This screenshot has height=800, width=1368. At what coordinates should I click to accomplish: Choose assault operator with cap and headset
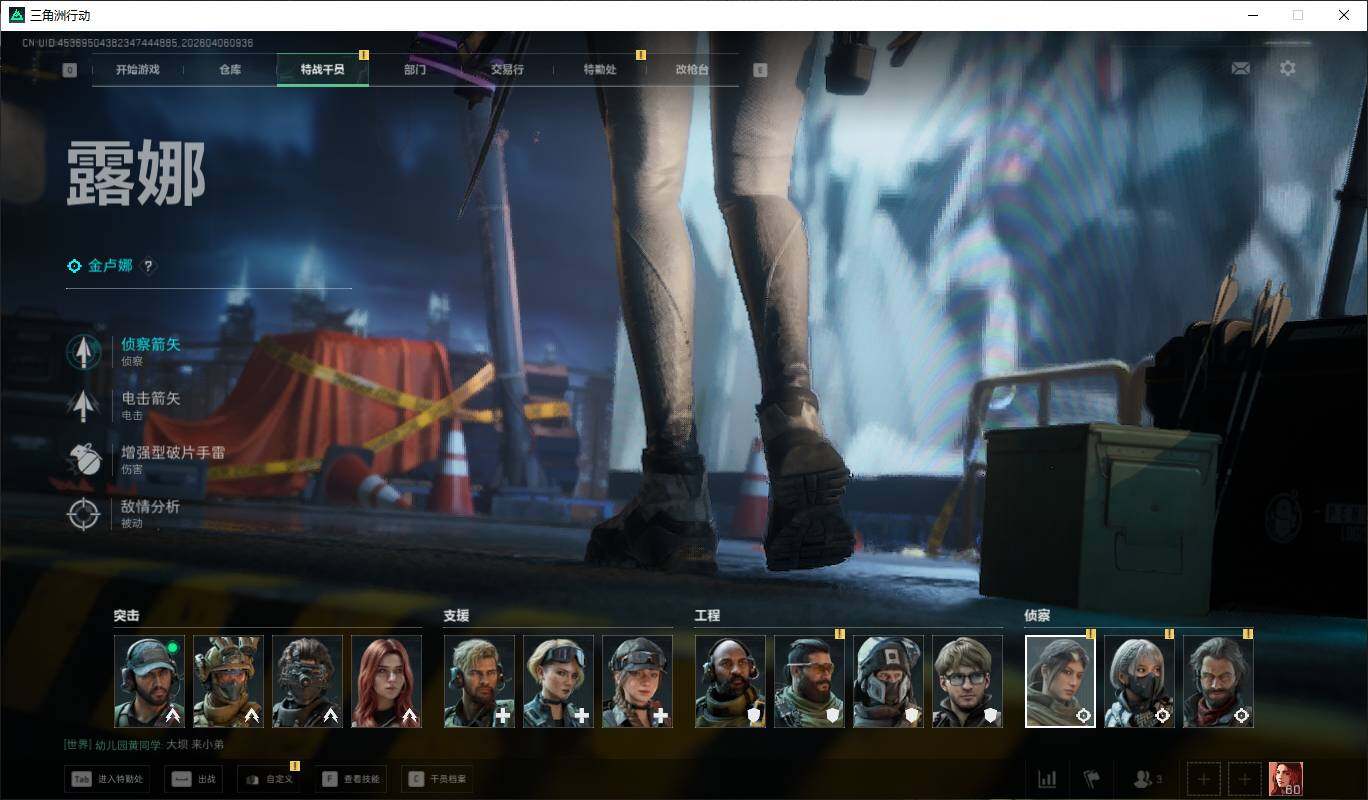pyautogui.click(x=149, y=681)
